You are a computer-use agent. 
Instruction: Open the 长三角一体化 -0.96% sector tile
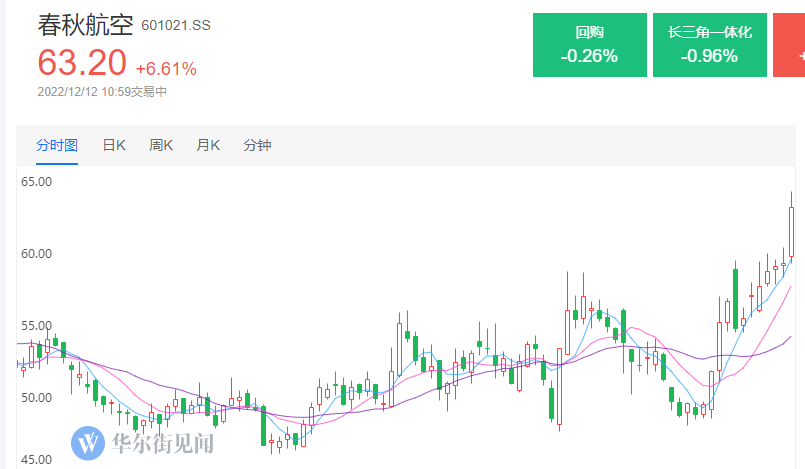710,45
